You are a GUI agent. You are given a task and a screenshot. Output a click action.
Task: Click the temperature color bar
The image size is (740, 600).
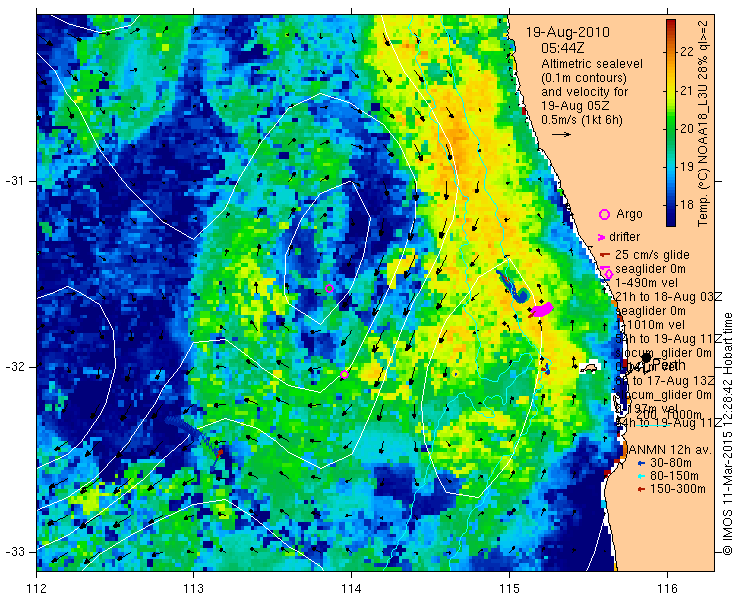coord(671,123)
